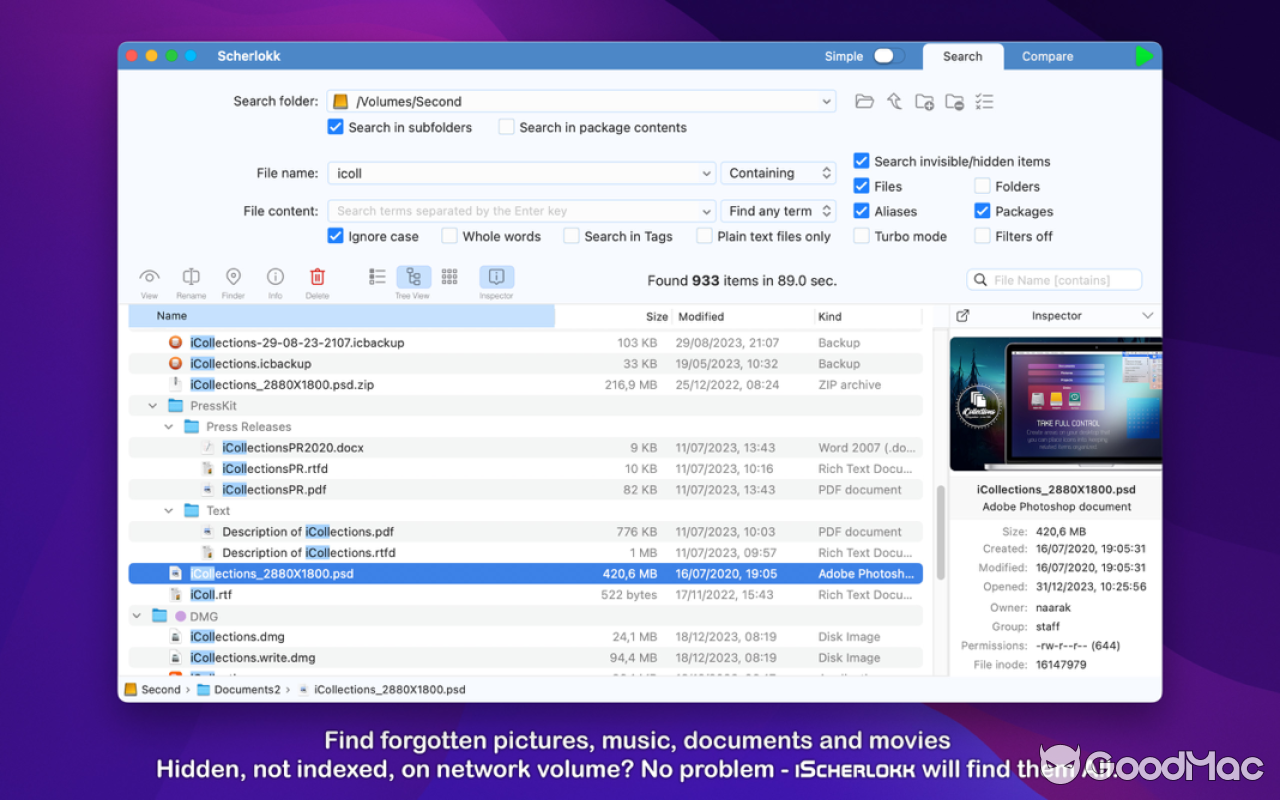Image resolution: width=1280 pixels, height=800 pixels.
Task: Enable Search in package contents
Action: pos(505,127)
